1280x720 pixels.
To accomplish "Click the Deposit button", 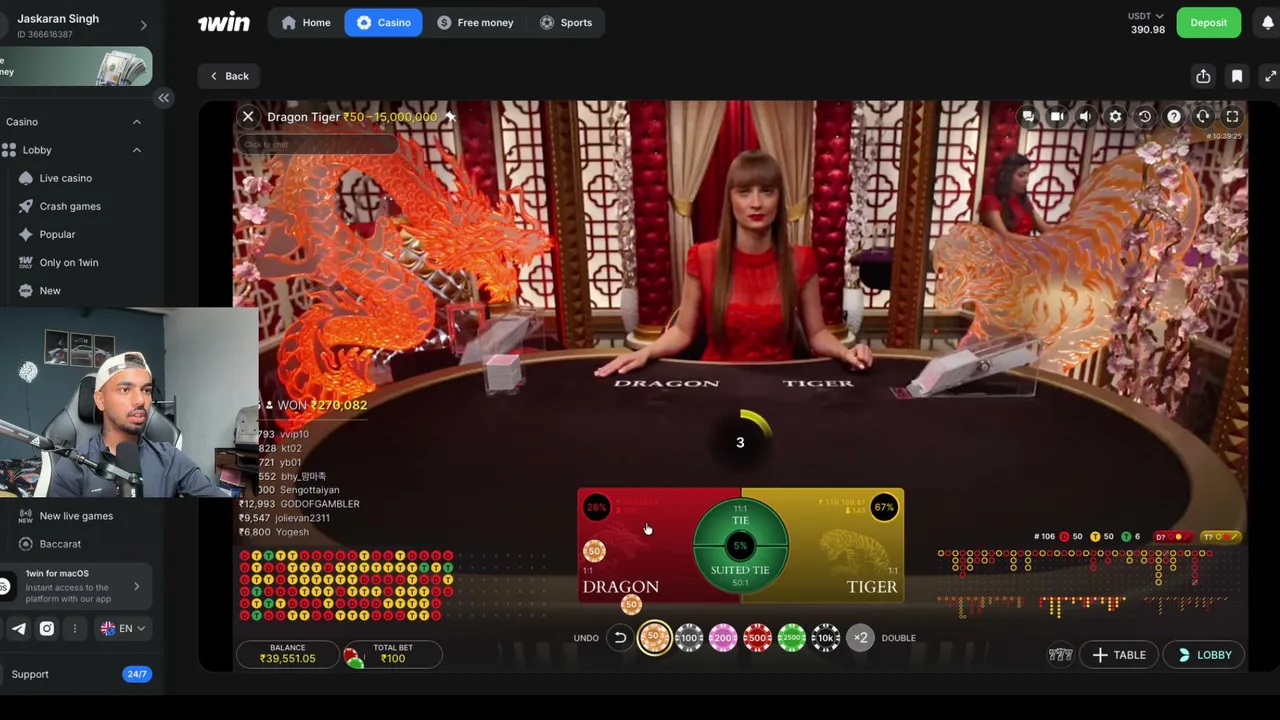I will coord(1208,22).
